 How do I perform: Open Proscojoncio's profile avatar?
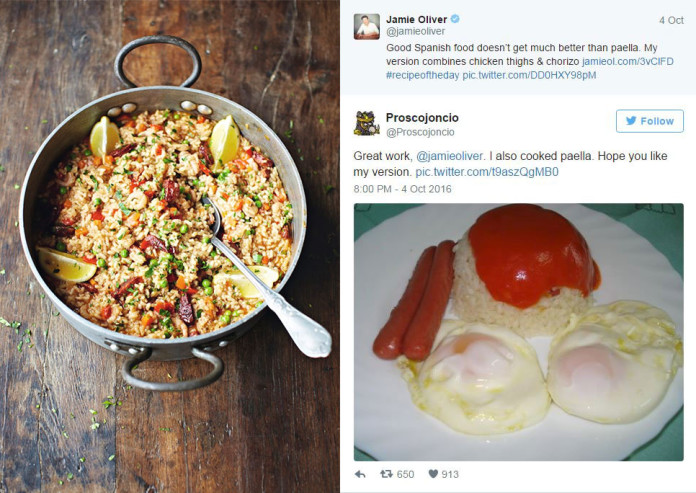click(367, 123)
